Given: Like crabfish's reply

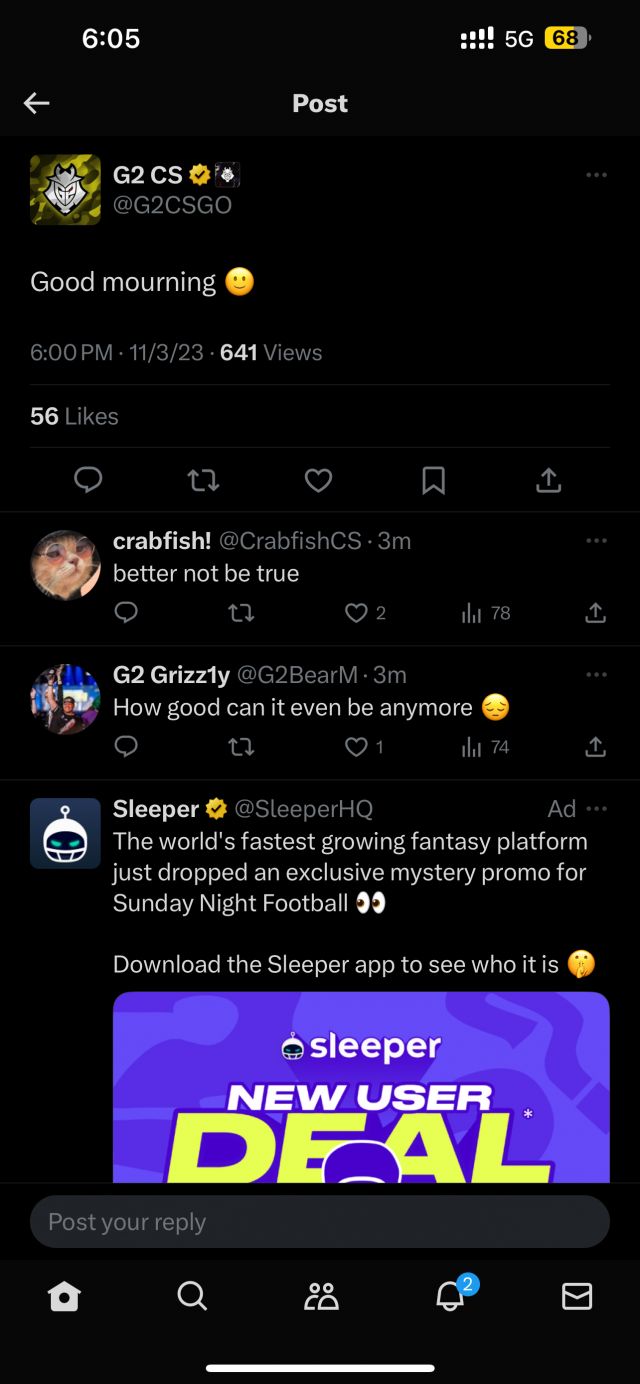Looking at the screenshot, I should point(356,613).
